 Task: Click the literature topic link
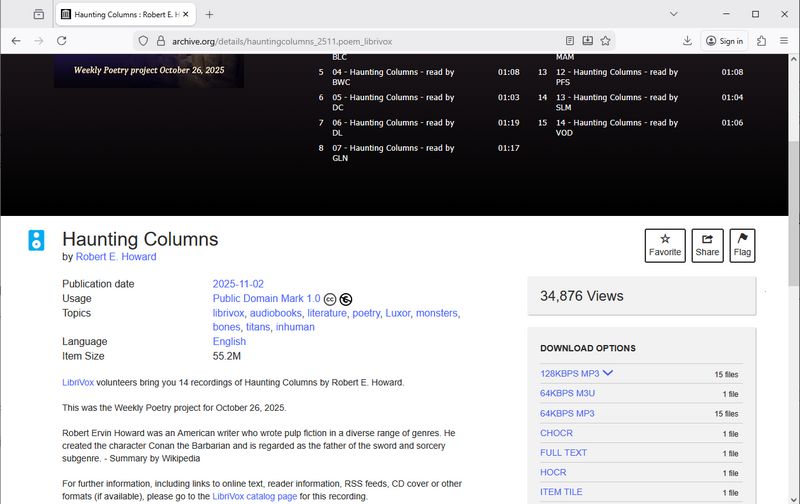click(327, 313)
